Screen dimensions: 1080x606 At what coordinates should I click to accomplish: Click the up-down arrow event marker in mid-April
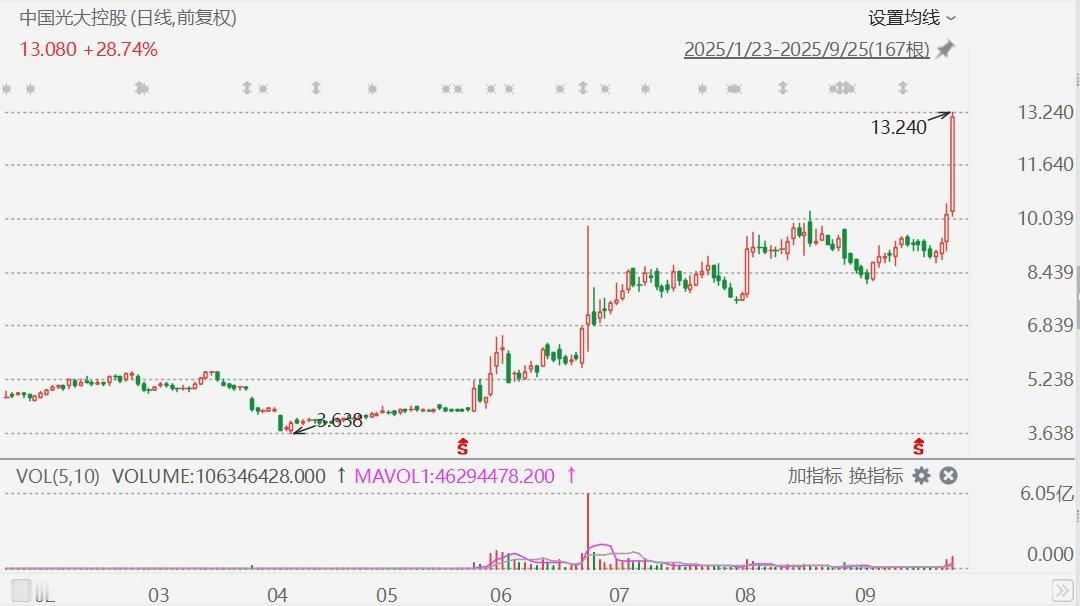(x=315, y=88)
